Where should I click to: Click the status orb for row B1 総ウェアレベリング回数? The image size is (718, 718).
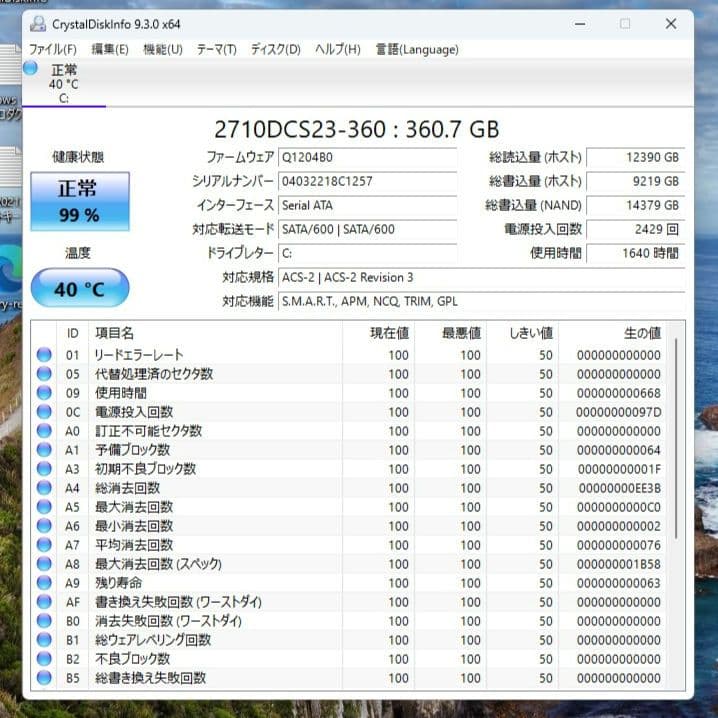(44, 640)
